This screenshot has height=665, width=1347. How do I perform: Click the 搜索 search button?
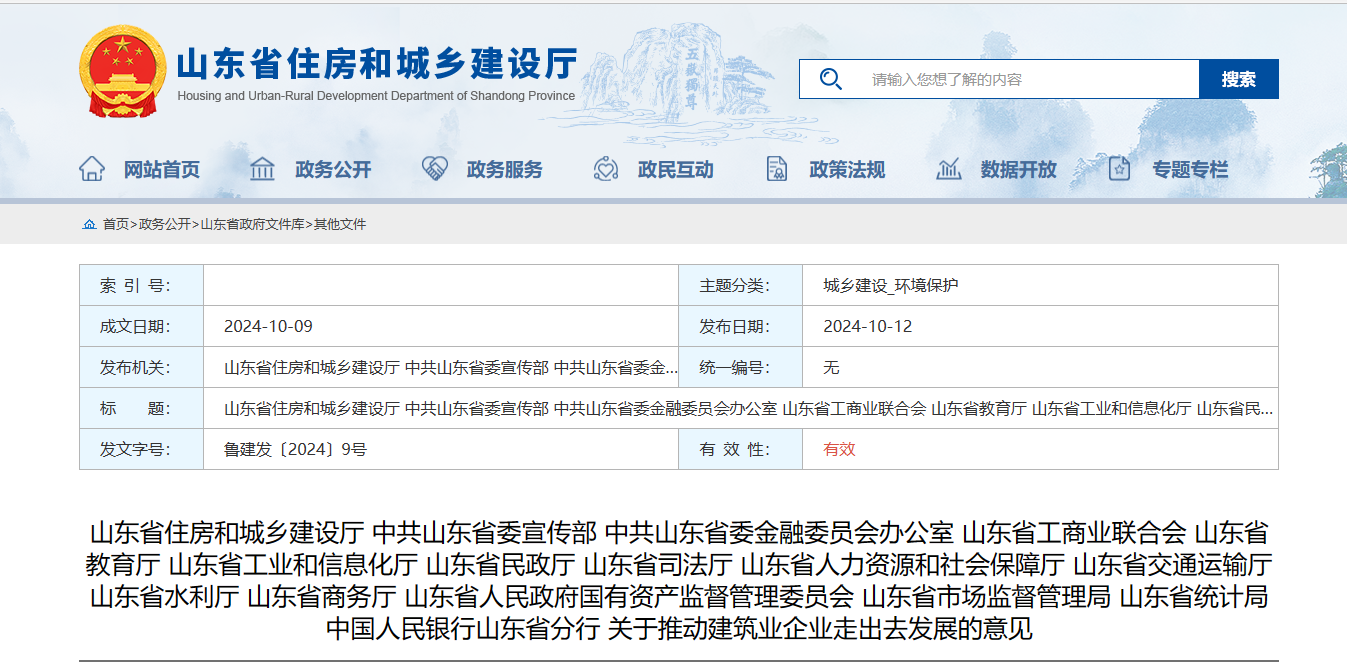tap(1240, 78)
